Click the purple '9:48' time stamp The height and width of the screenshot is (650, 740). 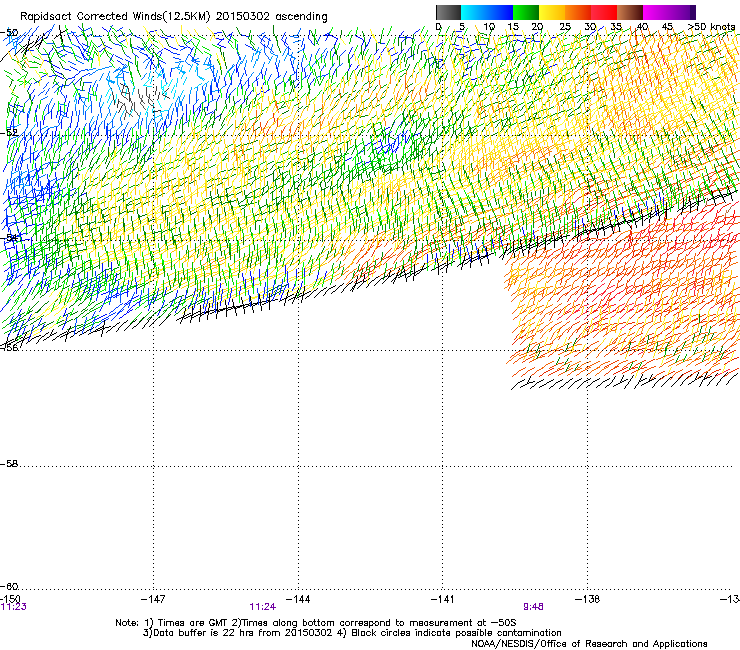point(533,607)
